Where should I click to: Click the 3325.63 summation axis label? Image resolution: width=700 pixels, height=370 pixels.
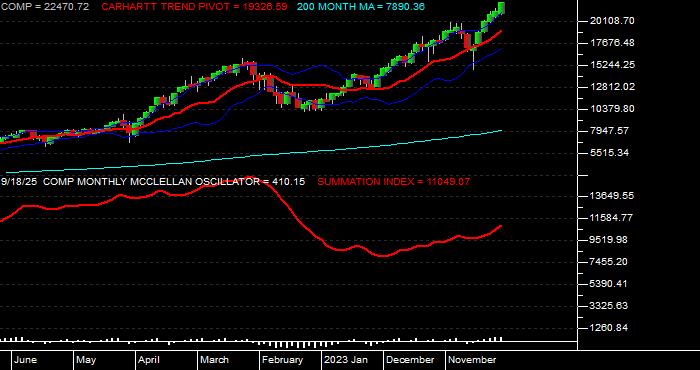tap(609, 306)
